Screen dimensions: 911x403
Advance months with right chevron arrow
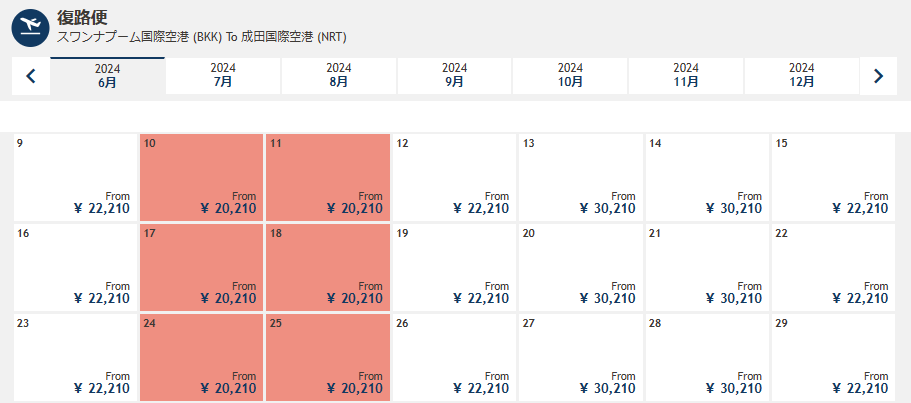click(x=879, y=76)
